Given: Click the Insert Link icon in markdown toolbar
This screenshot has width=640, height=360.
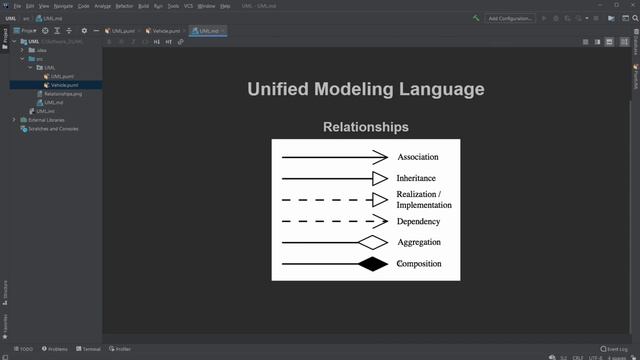Looking at the screenshot, I should [x=180, y=42].
